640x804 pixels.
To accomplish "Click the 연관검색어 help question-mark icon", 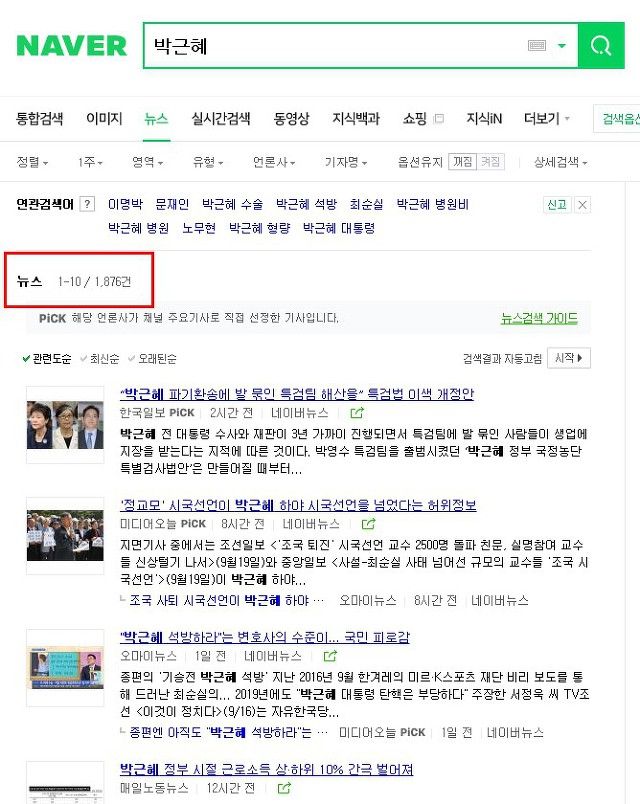I will coord(87,204).
